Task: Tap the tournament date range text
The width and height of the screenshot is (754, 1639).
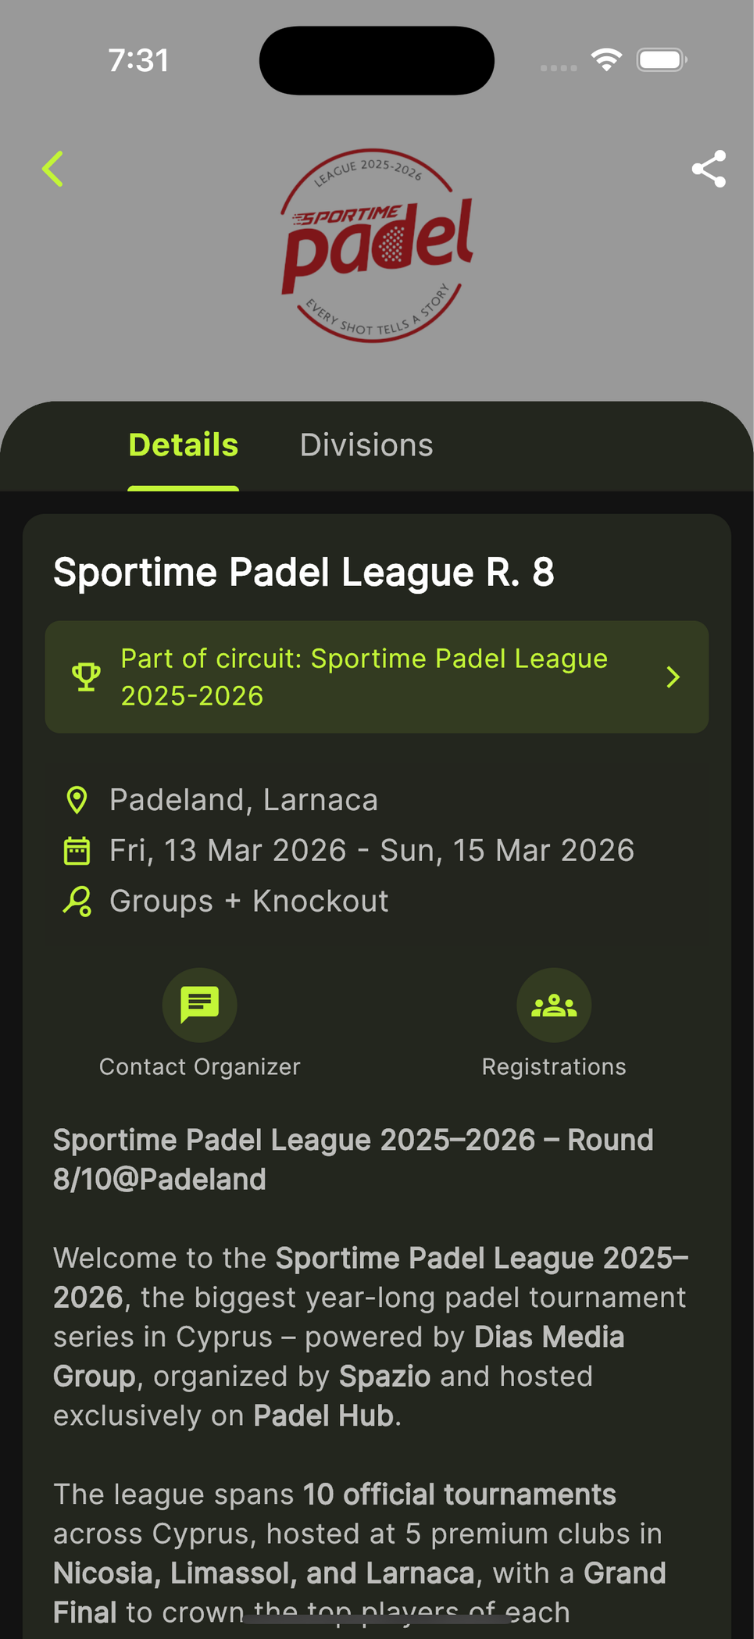Action: [x=371, y=851]
